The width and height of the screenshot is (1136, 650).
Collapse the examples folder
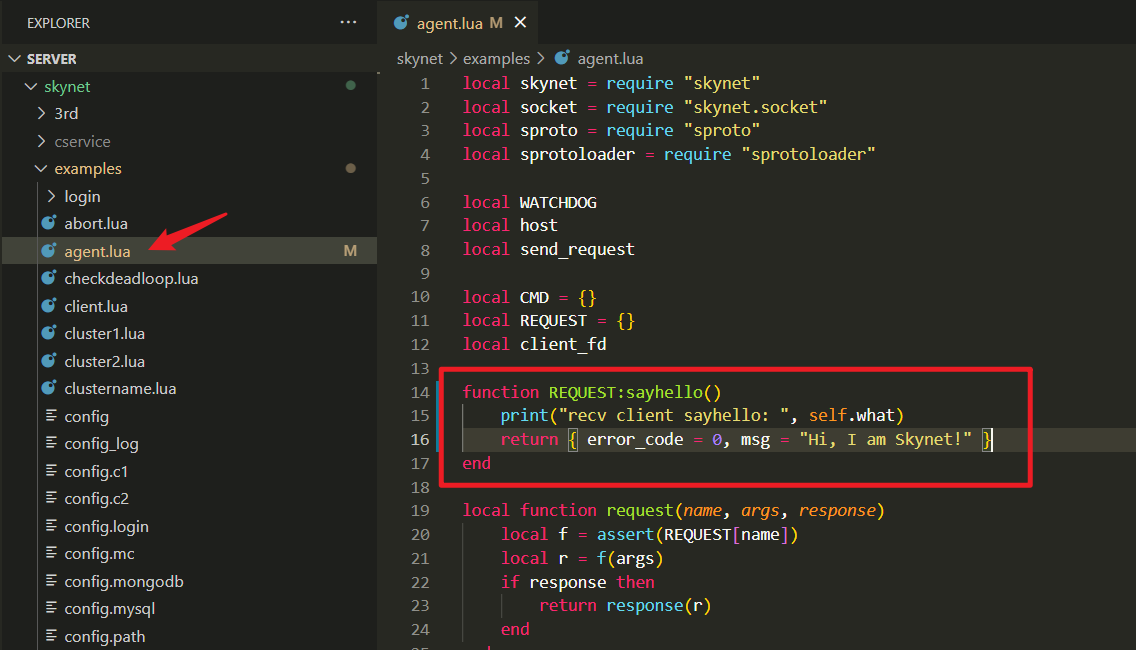point(41,169)
